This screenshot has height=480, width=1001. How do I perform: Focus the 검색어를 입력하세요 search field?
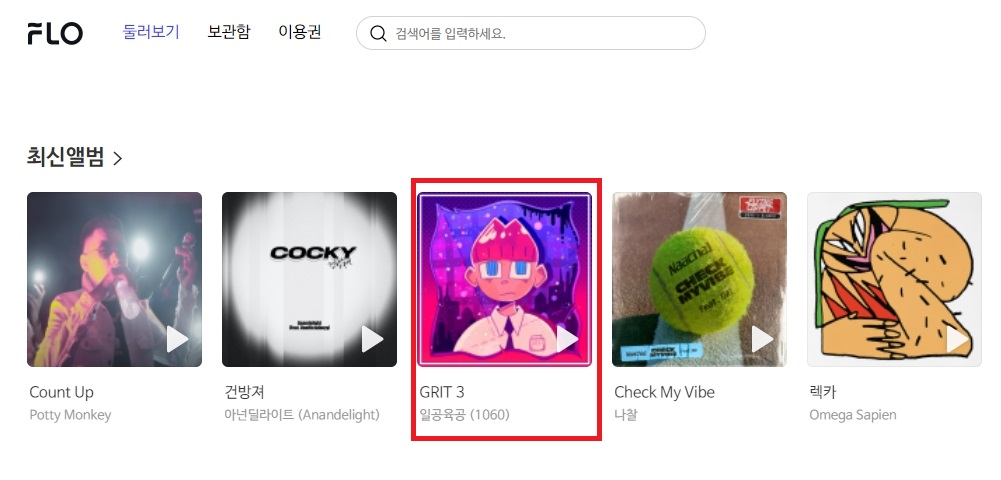(x=531, y=33)
